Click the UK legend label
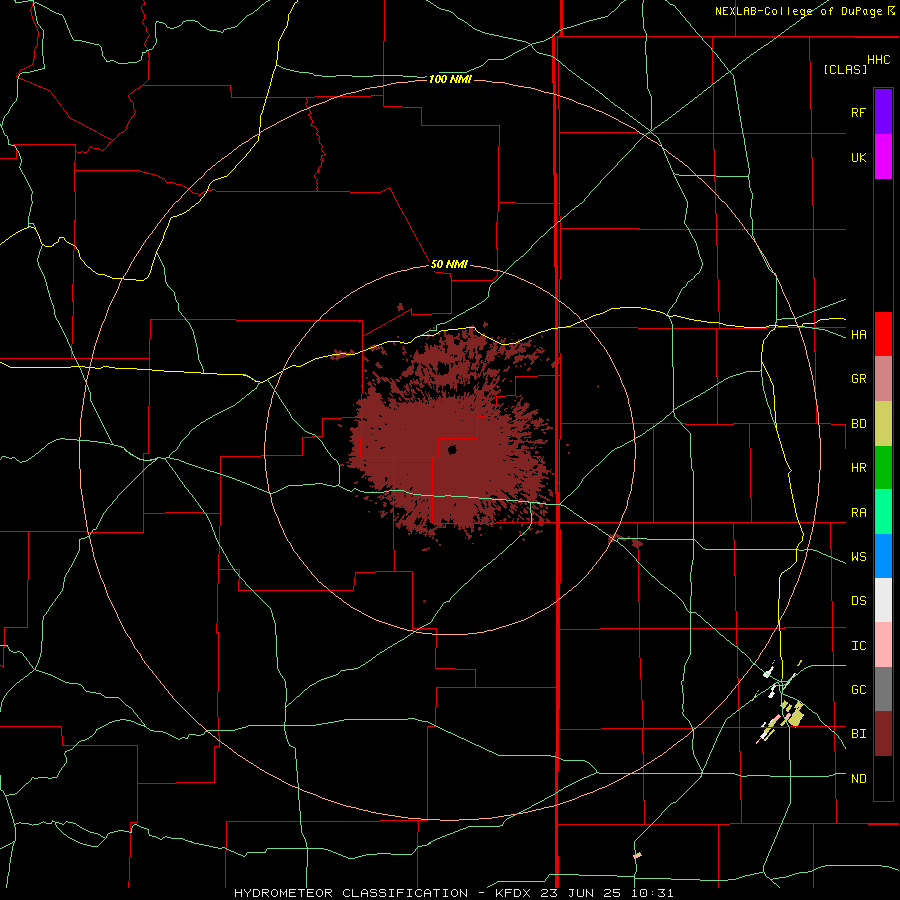Screen dimensions: 900x900 coord(858,157)
